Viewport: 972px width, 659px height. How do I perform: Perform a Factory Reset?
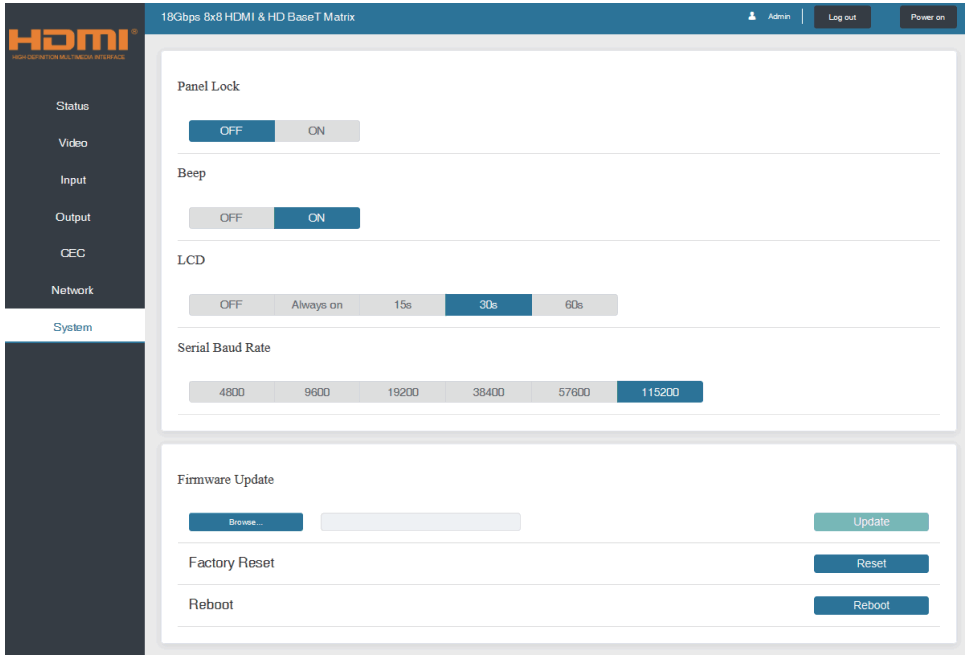coord(870,563)
